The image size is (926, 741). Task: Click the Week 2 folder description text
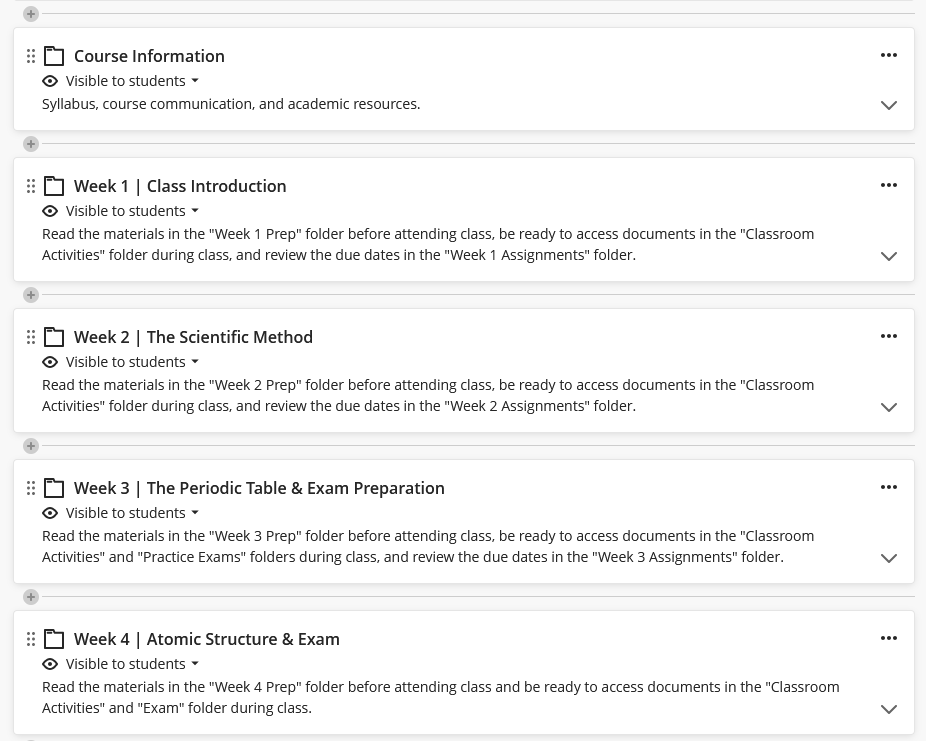click(428, 395)
